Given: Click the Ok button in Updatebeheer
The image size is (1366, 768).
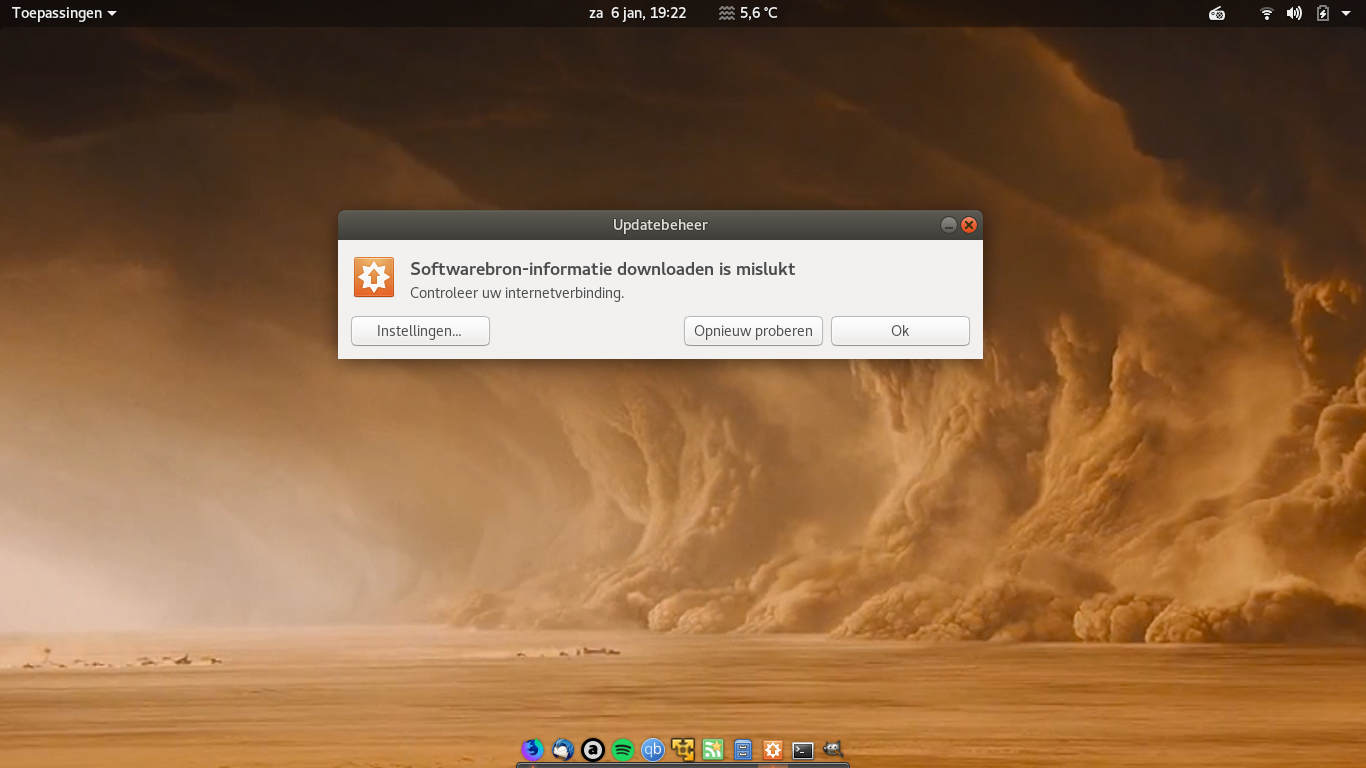Looking at the screenshot, I should tap(900, 331).
